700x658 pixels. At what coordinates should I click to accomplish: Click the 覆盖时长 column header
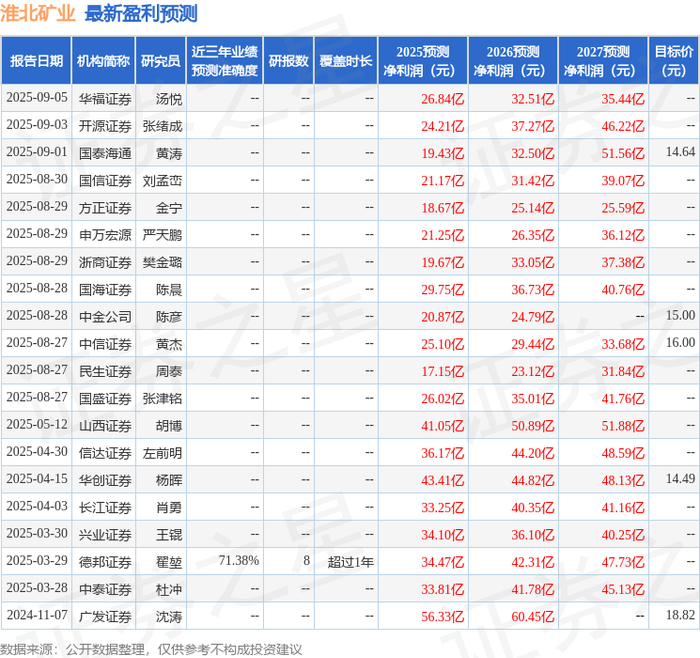[346, 61]
